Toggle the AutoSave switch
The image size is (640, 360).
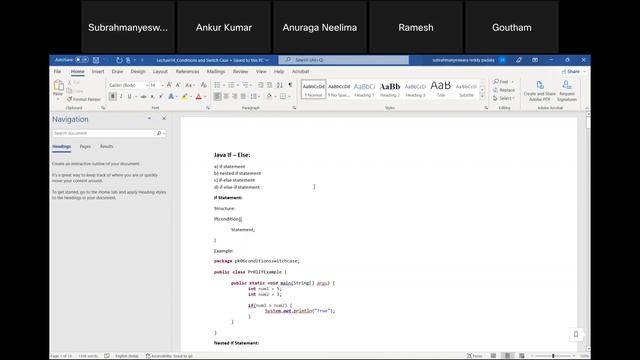pyautogui.click(x=82, y=60)
